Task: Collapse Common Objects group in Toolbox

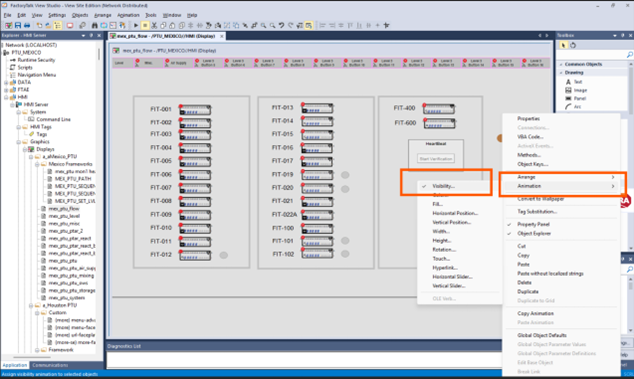Action: point(561,64)
